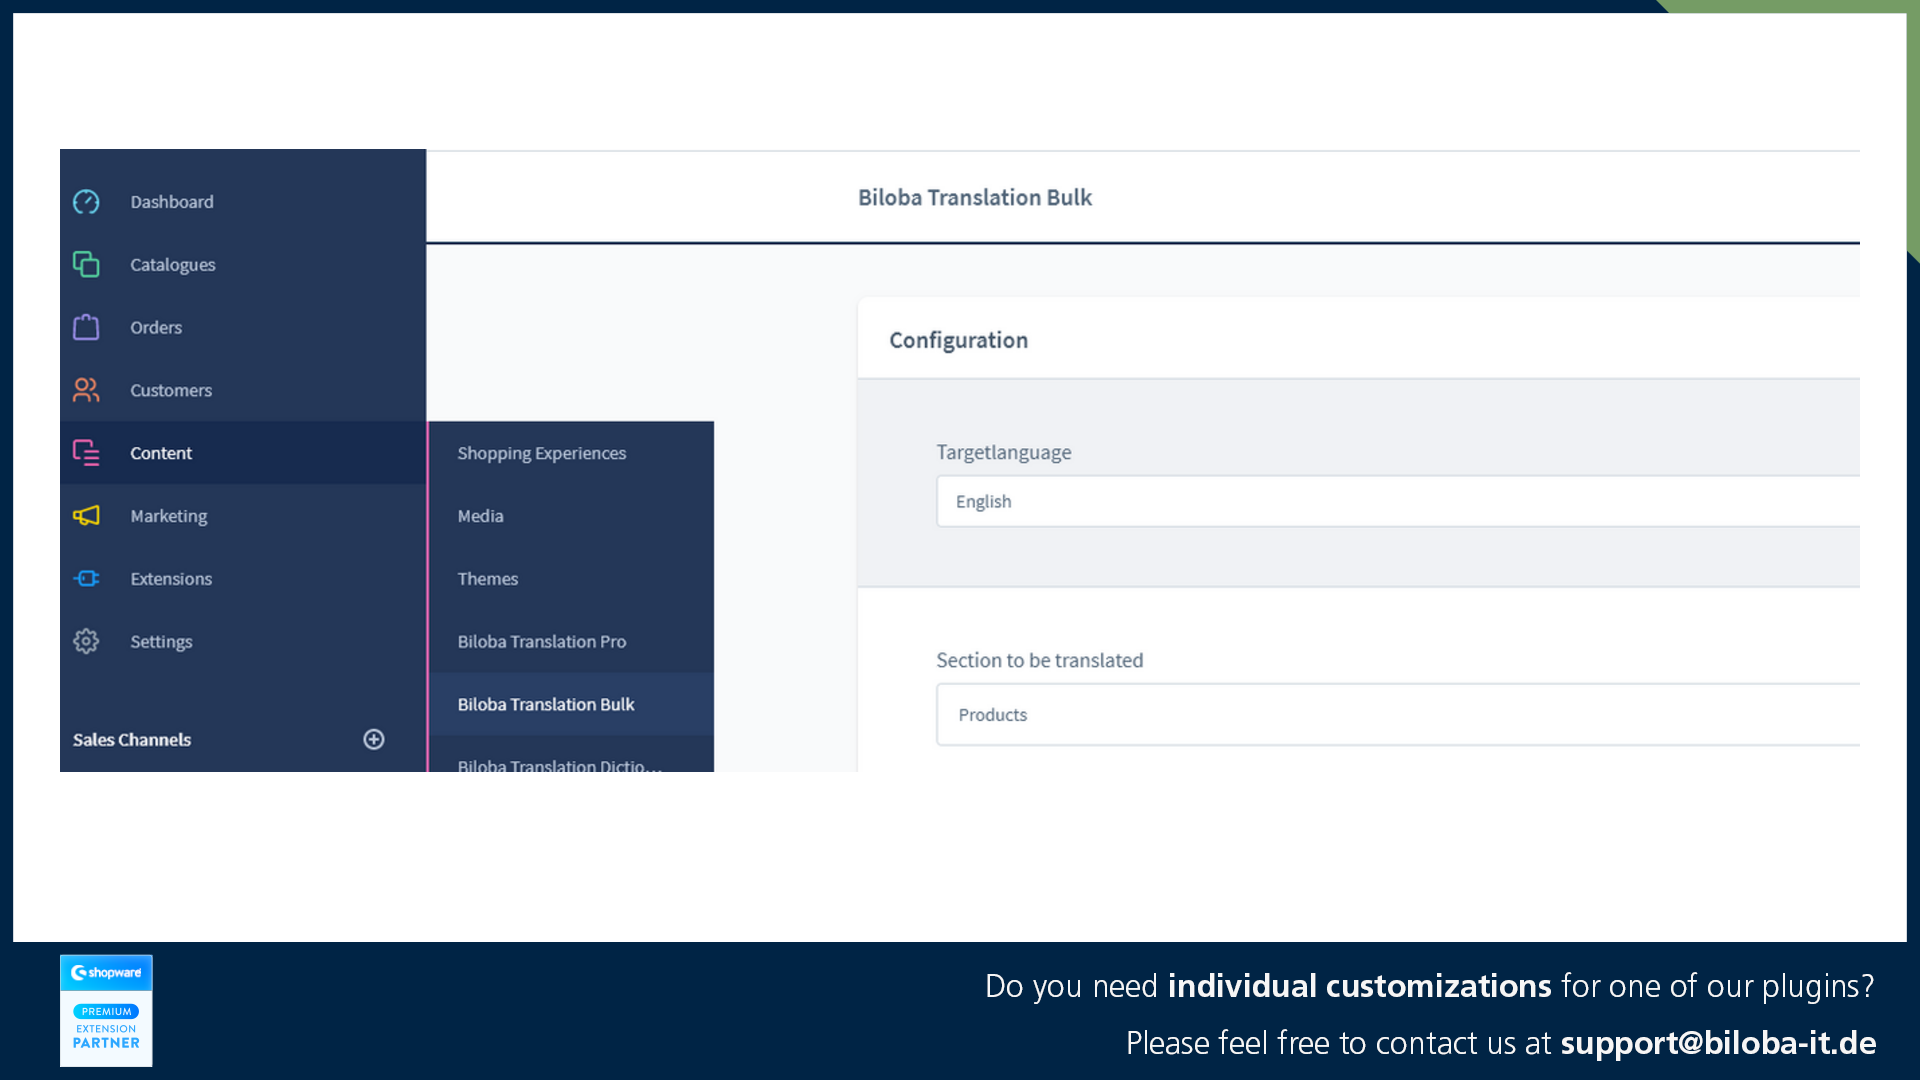Click the Marketing megaphone icon
Image resolution: width=1920 pixels, height=1080 pixels.
(86, 516)
